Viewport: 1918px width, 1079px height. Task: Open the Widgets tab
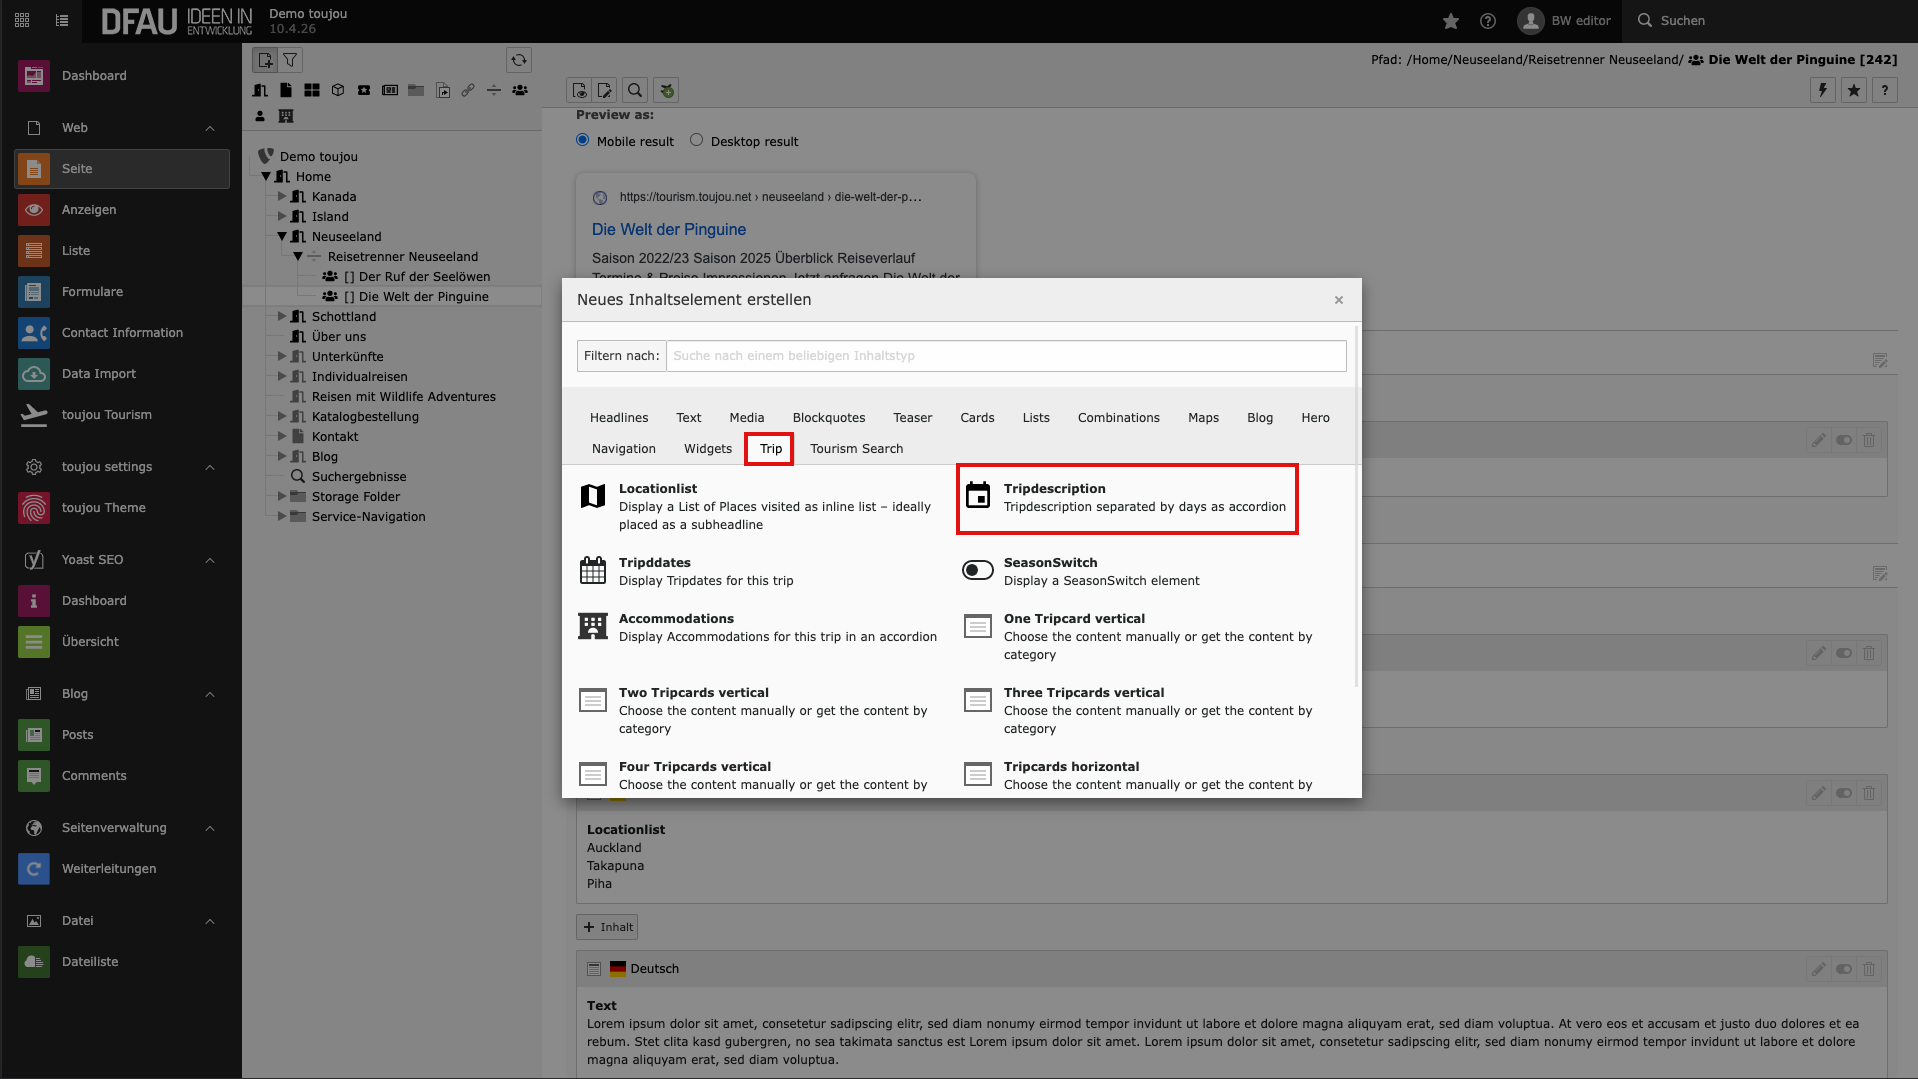pos(707,449)
